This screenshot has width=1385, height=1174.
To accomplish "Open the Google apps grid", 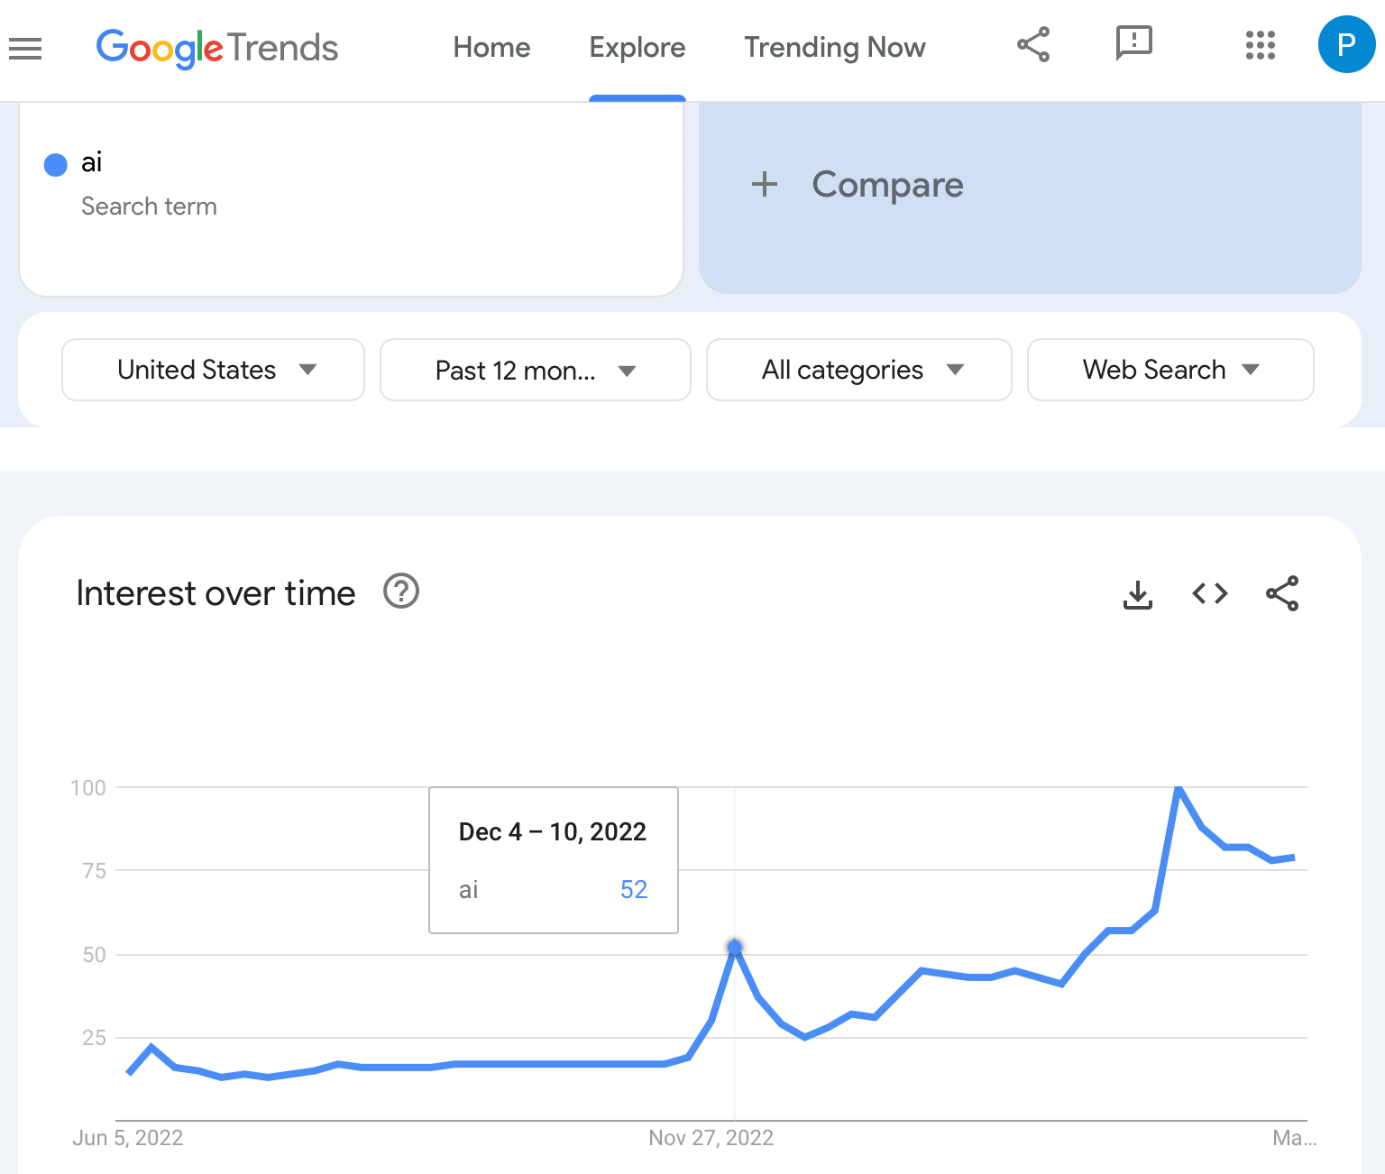I will 1260,45.
